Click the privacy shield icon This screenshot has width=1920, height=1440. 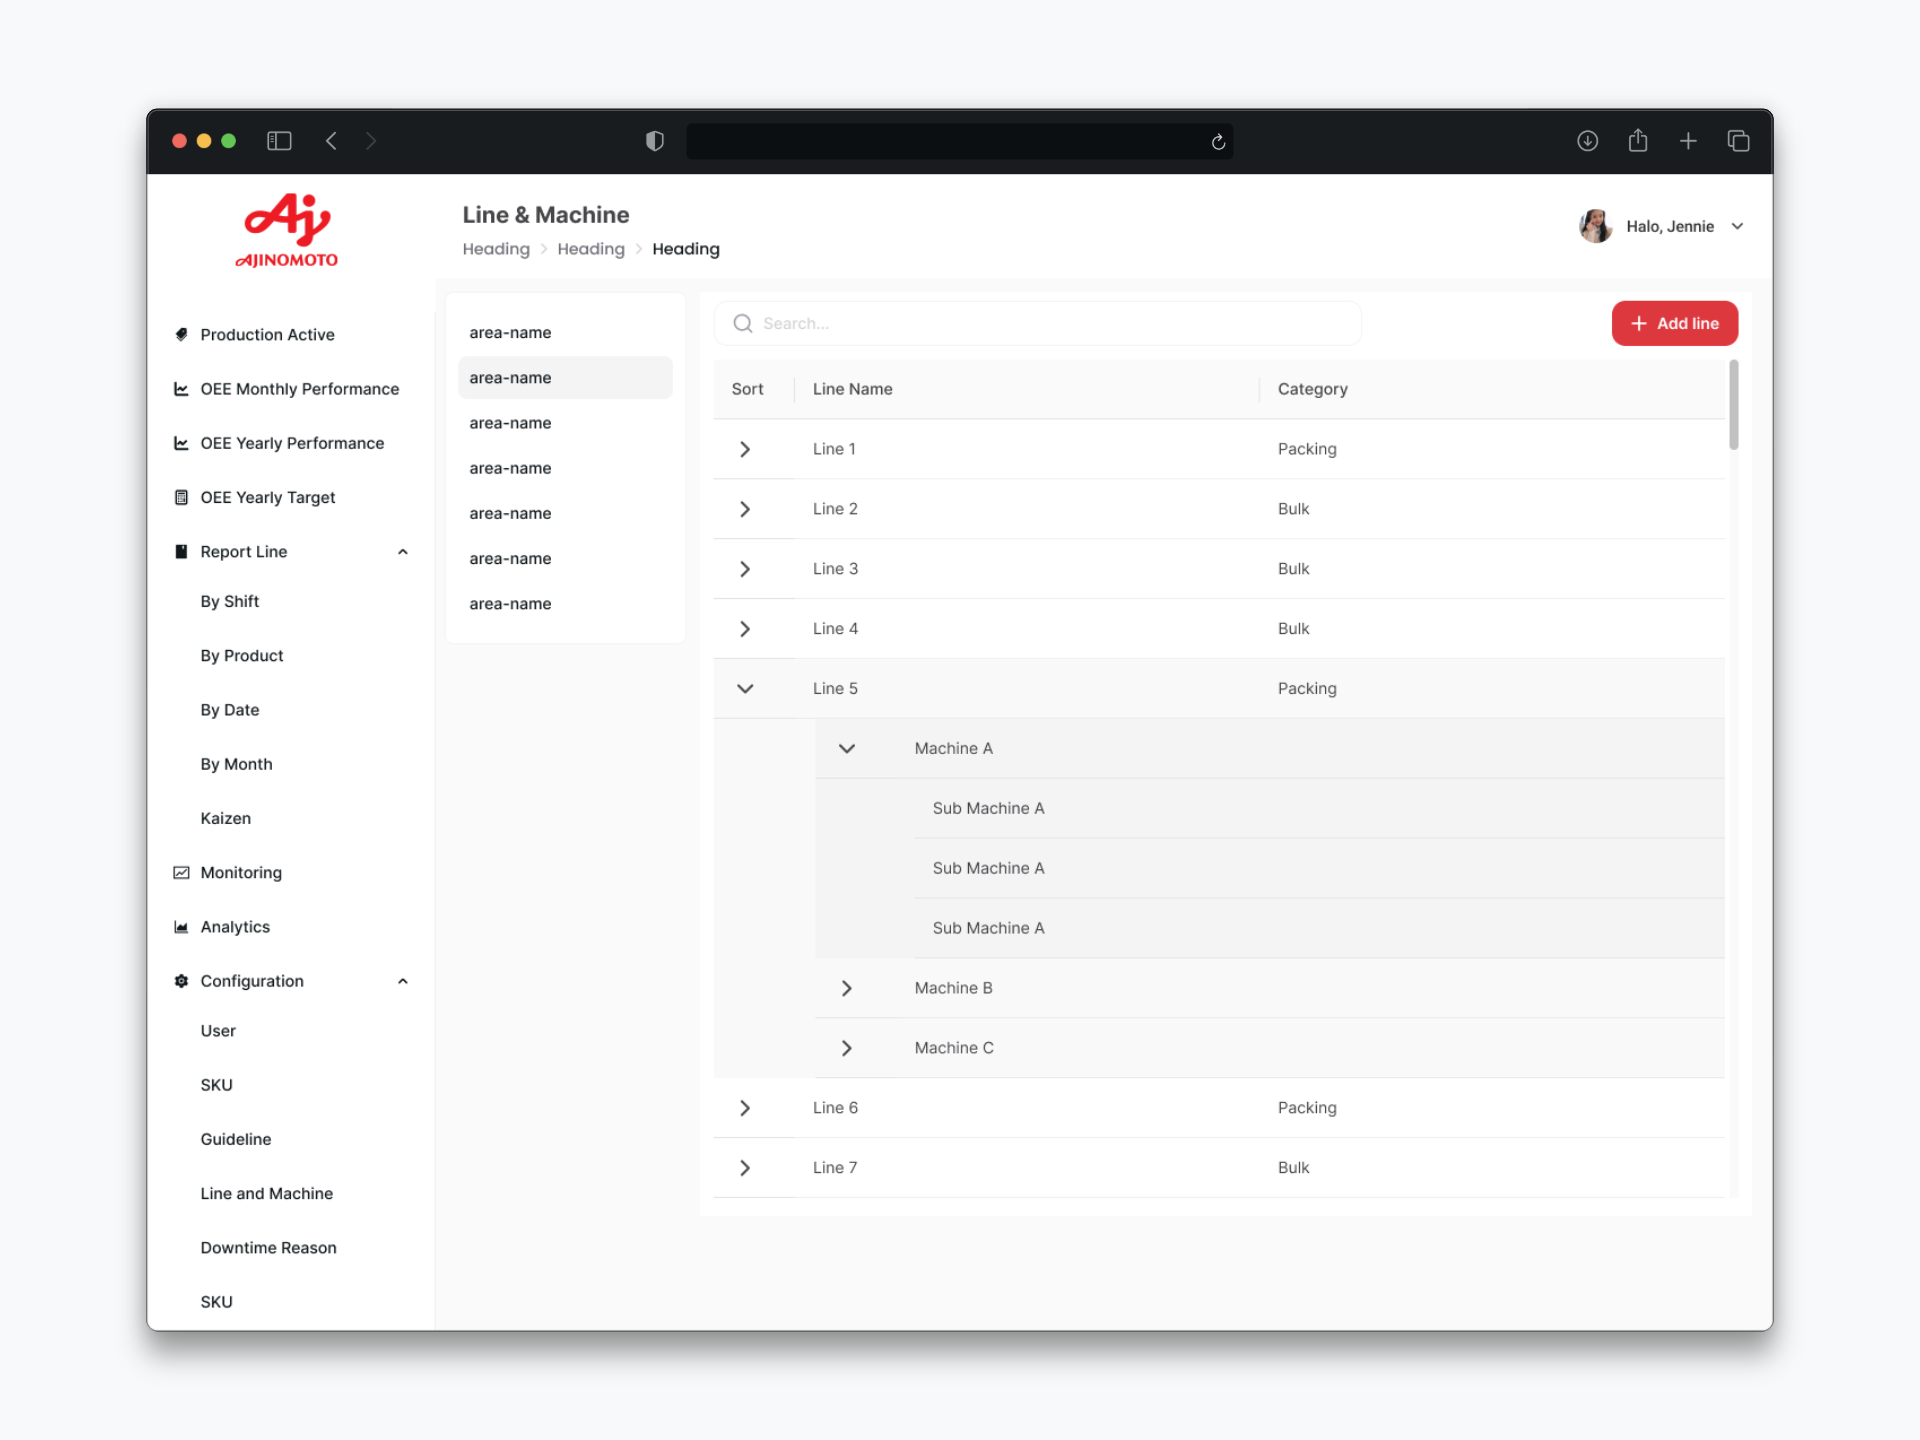pyautogui.click(x=655, y=141)
